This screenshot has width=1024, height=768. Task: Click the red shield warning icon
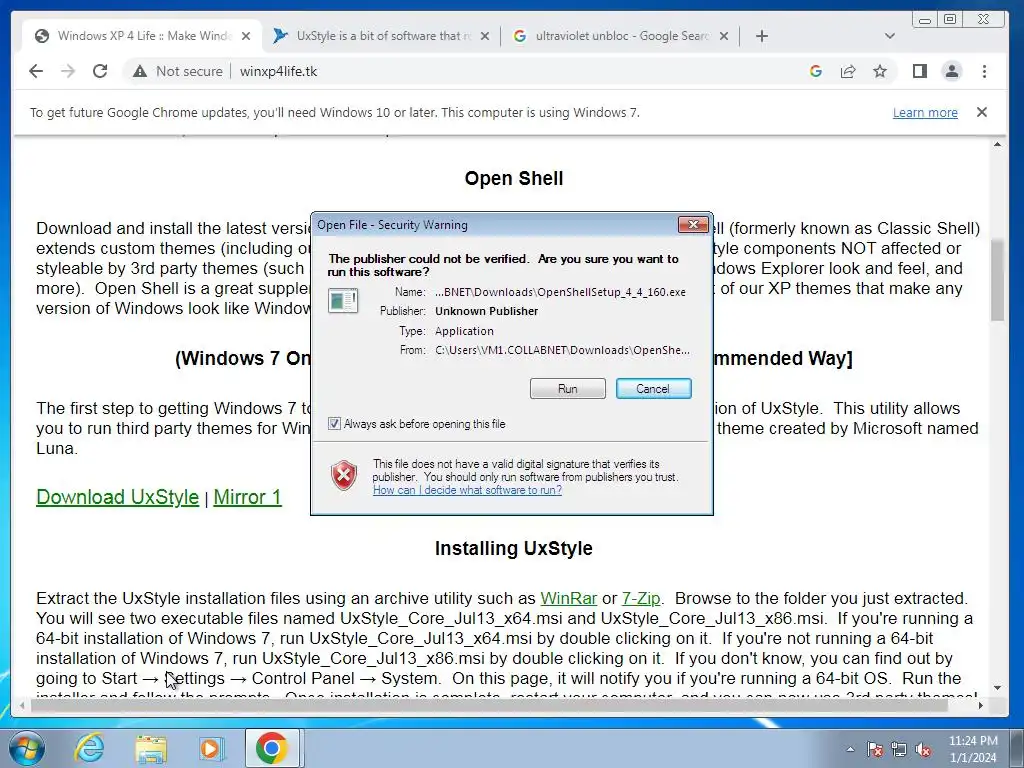click(x=344, y=475)
